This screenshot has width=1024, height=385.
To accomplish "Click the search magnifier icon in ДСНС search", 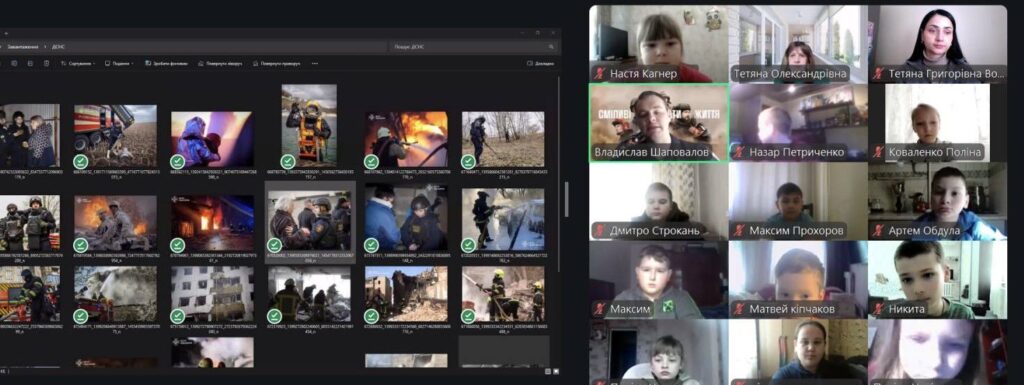I will [x=551, y=47].
